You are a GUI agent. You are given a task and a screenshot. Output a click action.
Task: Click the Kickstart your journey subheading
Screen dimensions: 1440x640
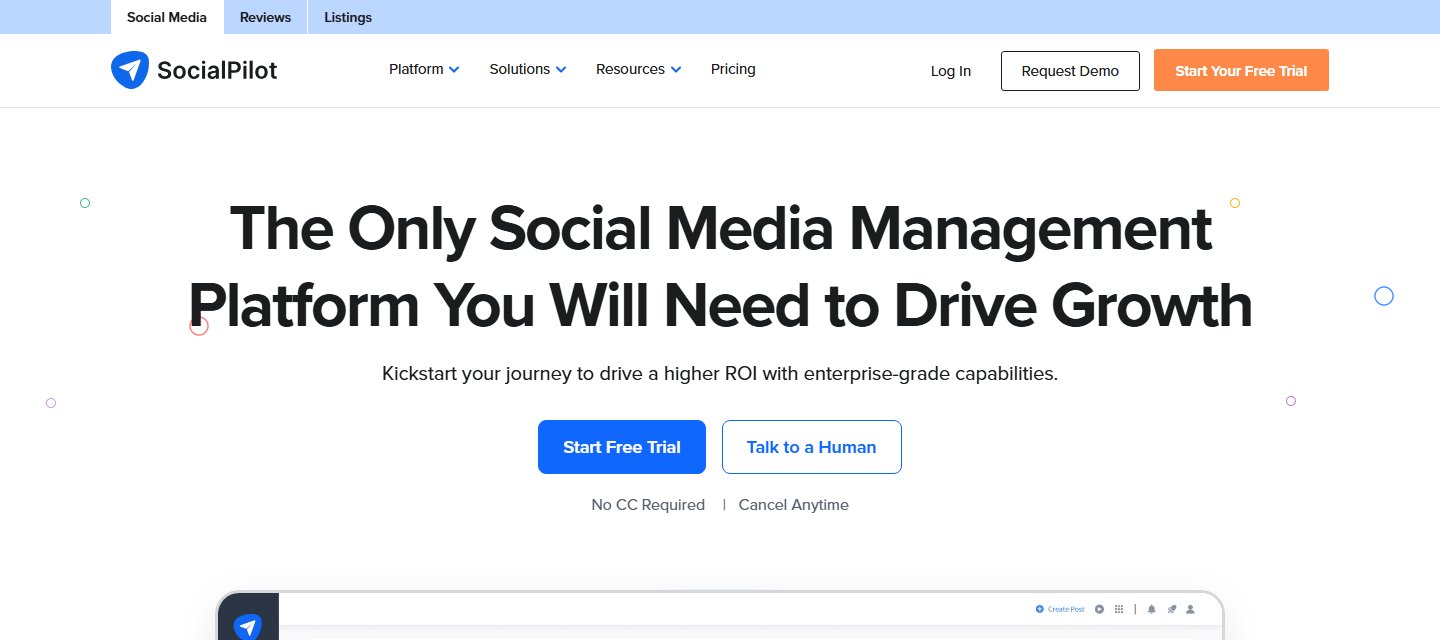point(720,374)
